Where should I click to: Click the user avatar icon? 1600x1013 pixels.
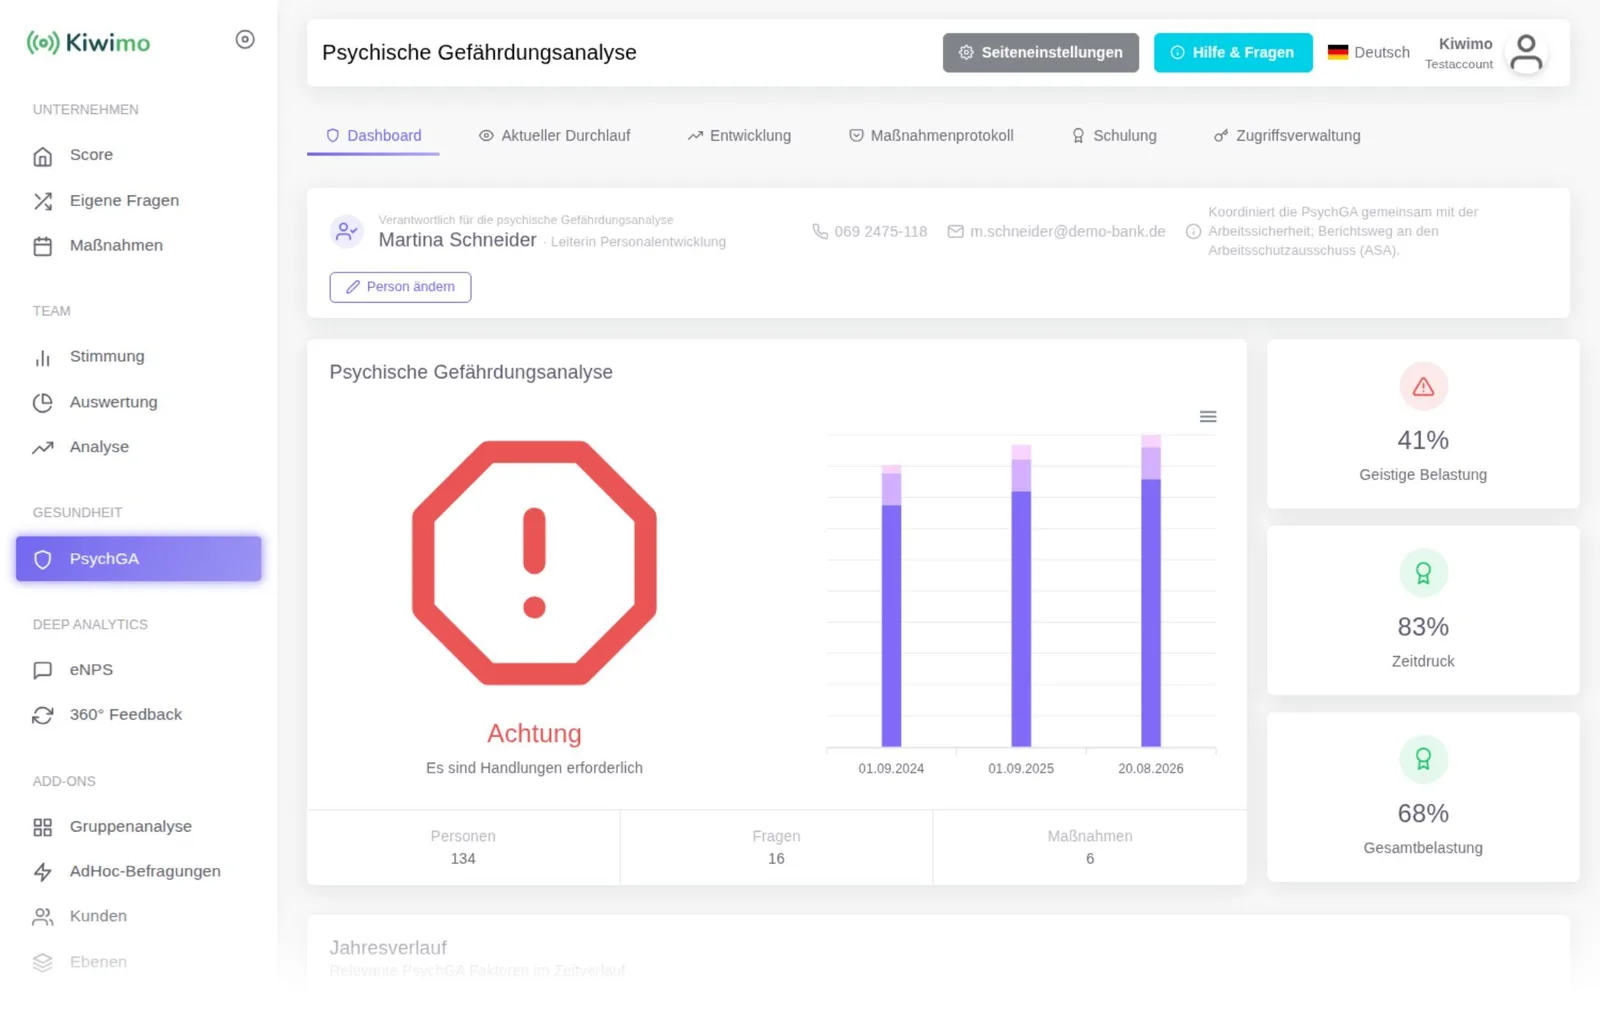coord(1526,53)
